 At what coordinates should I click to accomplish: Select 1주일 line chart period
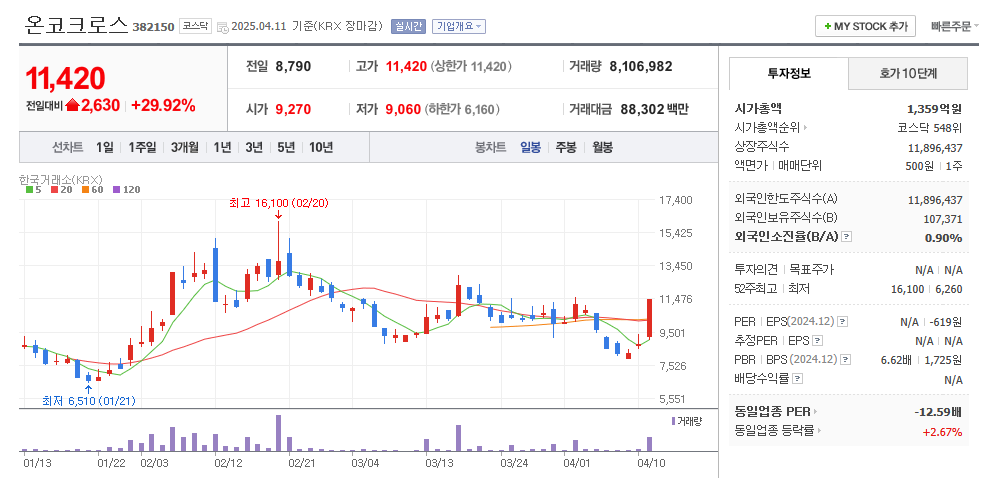[142, 148]
